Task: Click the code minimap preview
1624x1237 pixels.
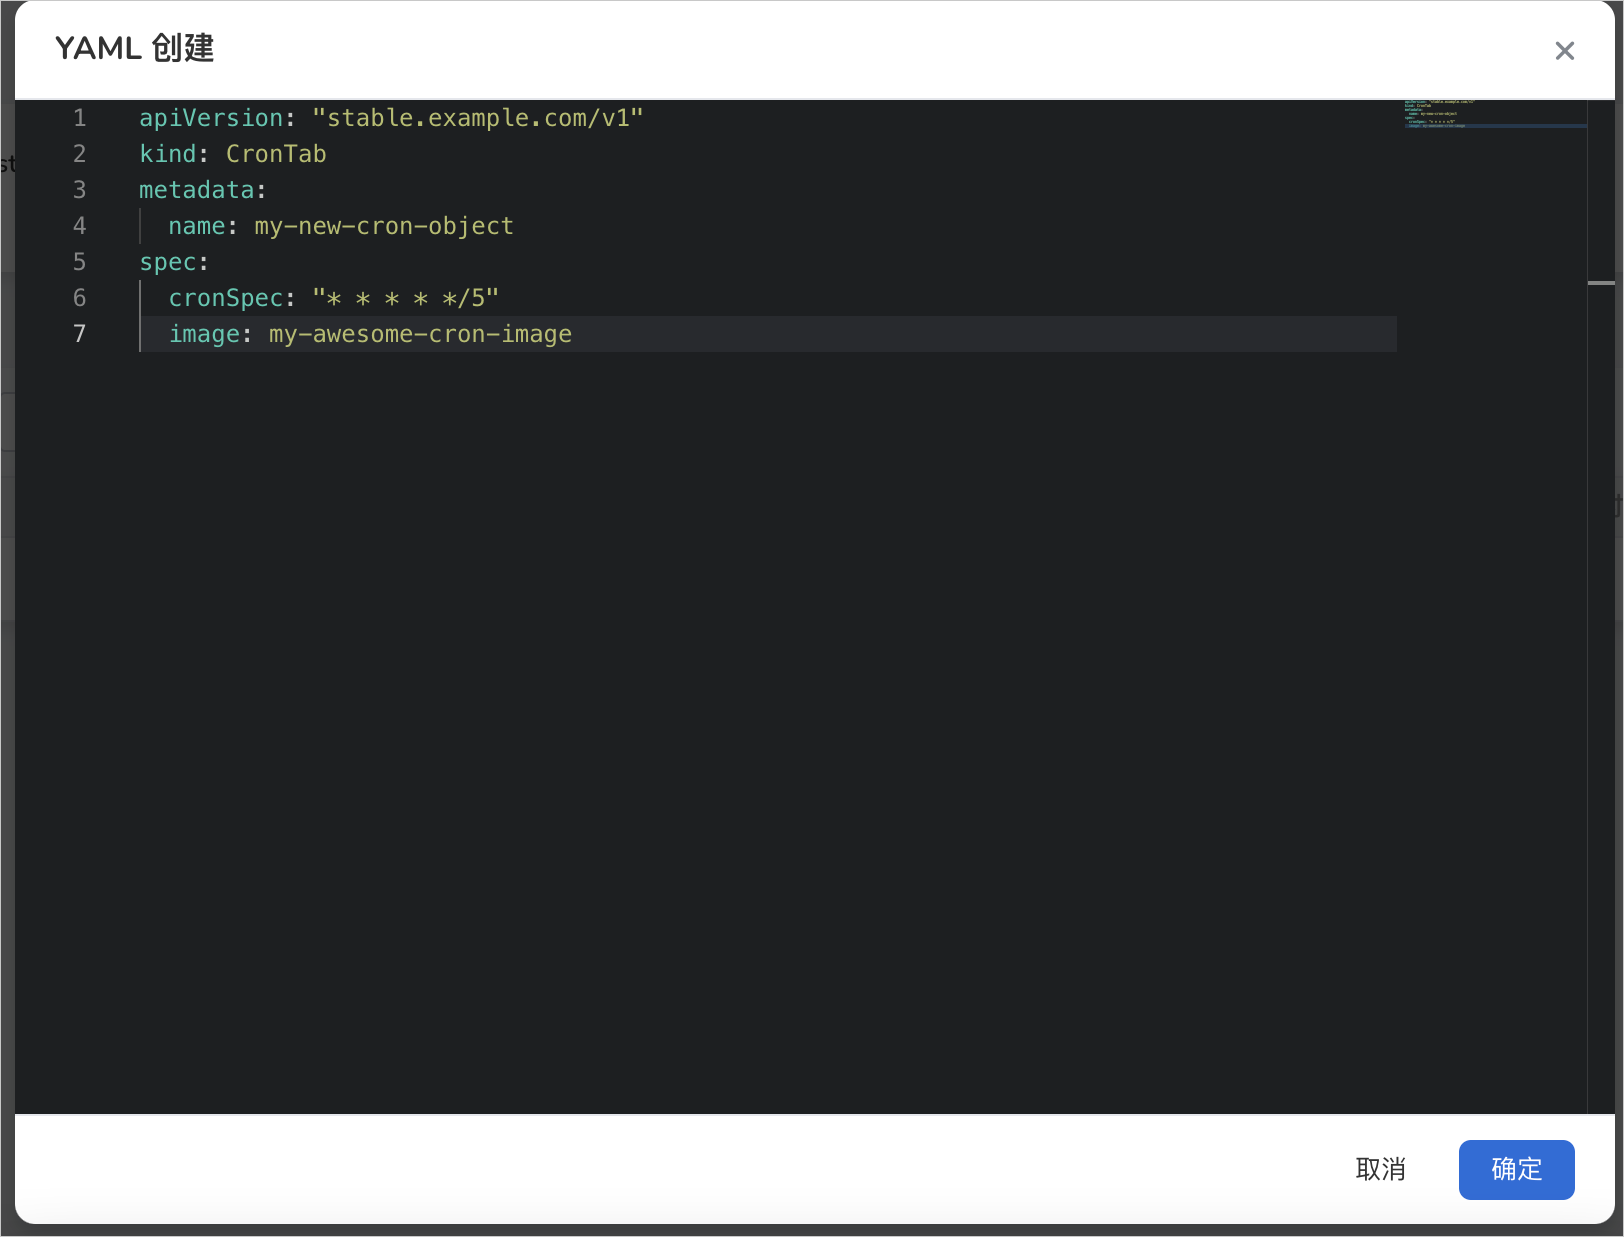Action: coord(1494,114)
